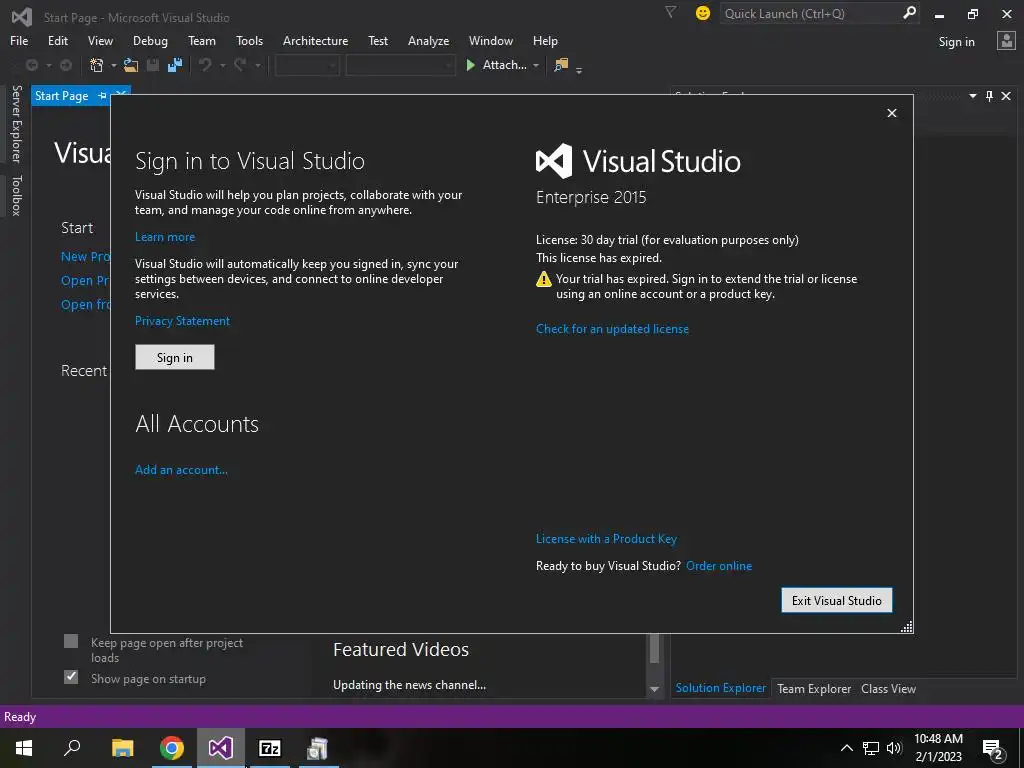The width and height of the screenshot is (1024, 768).
Task: Open the Redo history dropdown arrow
Action: 258,65
